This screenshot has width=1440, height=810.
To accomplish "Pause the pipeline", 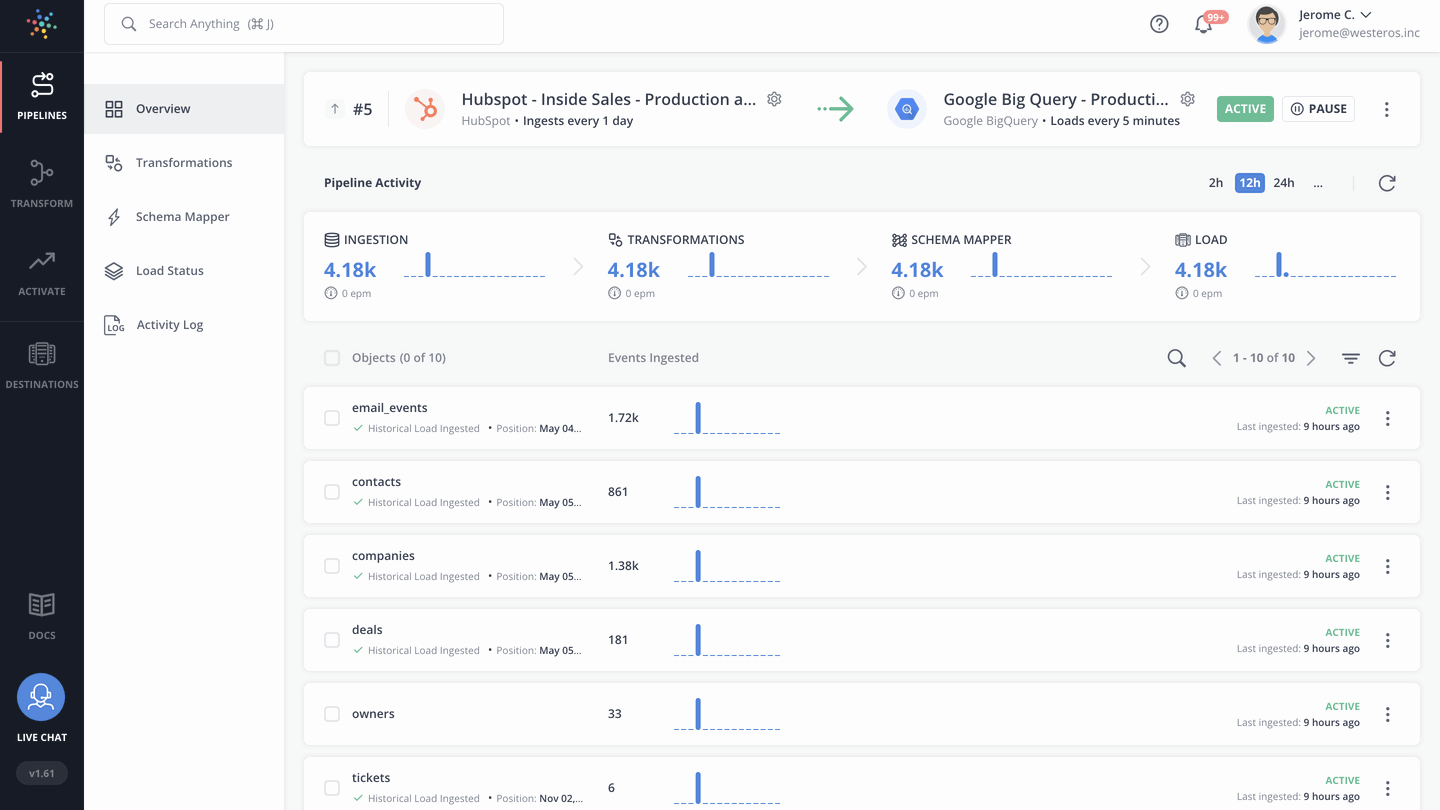I will tap(1318, 108).
